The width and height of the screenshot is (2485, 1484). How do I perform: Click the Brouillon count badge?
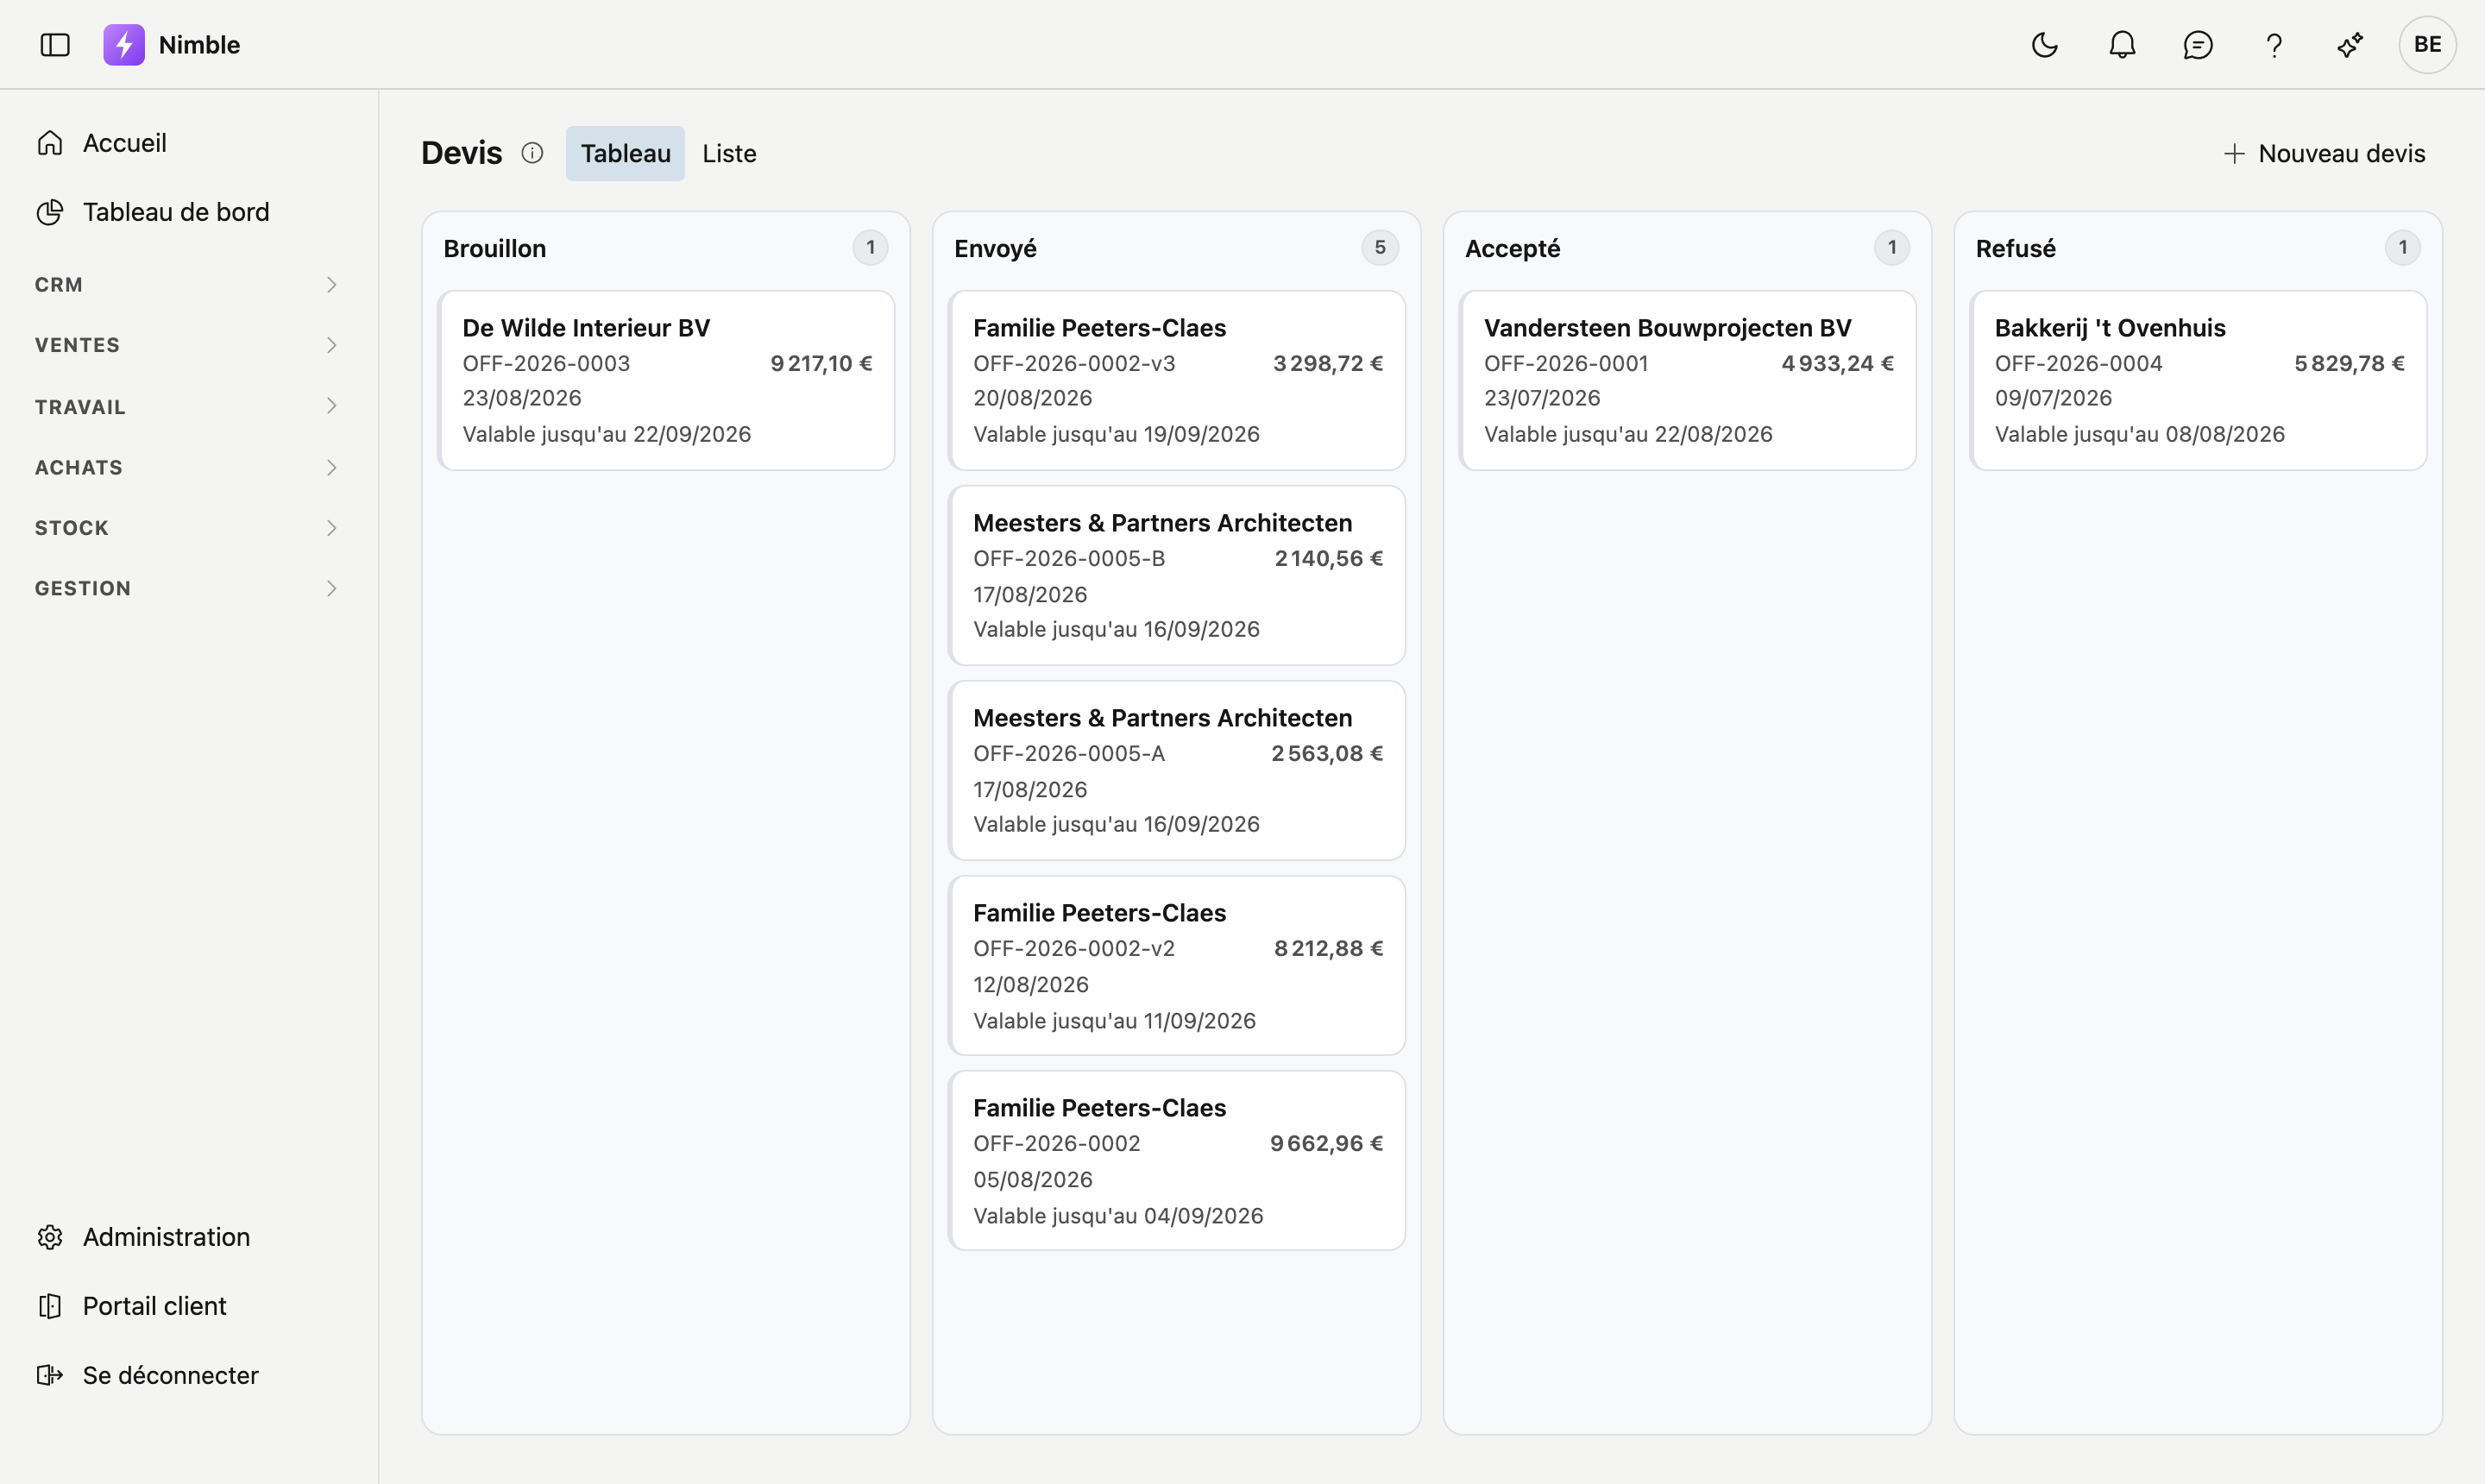(x=870, y=247)
